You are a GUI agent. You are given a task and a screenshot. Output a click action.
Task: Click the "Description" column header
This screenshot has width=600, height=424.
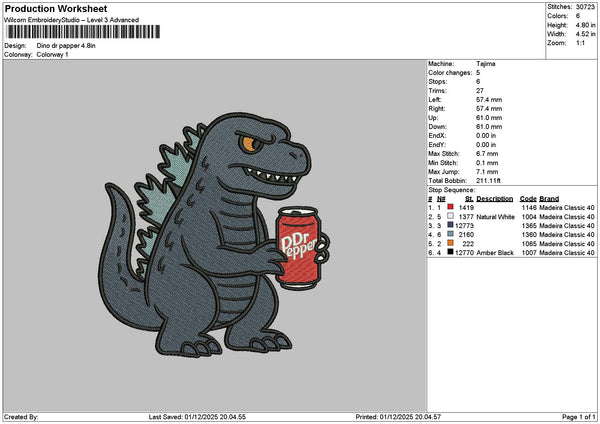tap(495, 199)
